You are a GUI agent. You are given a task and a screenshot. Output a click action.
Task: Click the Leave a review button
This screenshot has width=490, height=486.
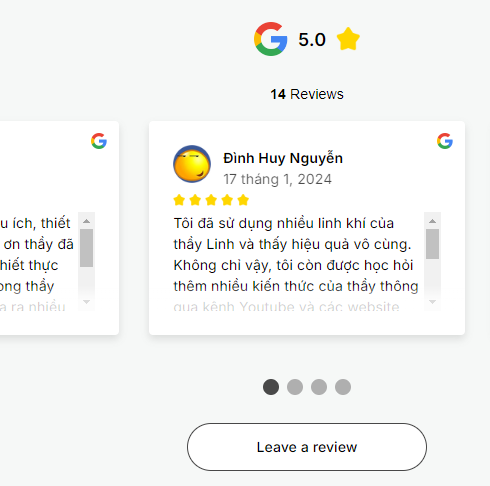pyautogui.click(x=307, y=447)
